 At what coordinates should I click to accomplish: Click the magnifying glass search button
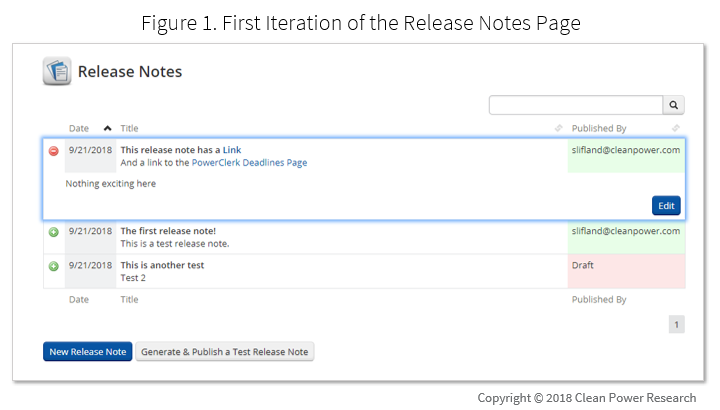[674, 105]
